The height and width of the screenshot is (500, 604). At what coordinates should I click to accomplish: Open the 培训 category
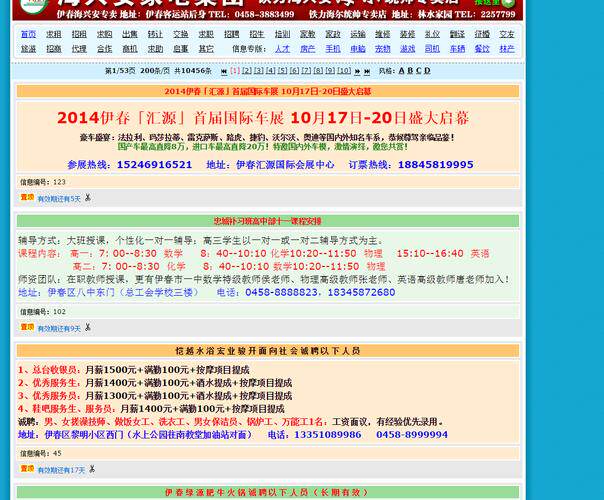tap(282, 34)
